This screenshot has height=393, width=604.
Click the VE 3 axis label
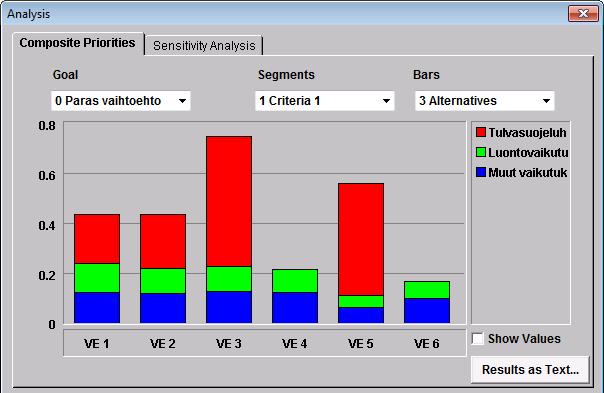coord(229,344)
